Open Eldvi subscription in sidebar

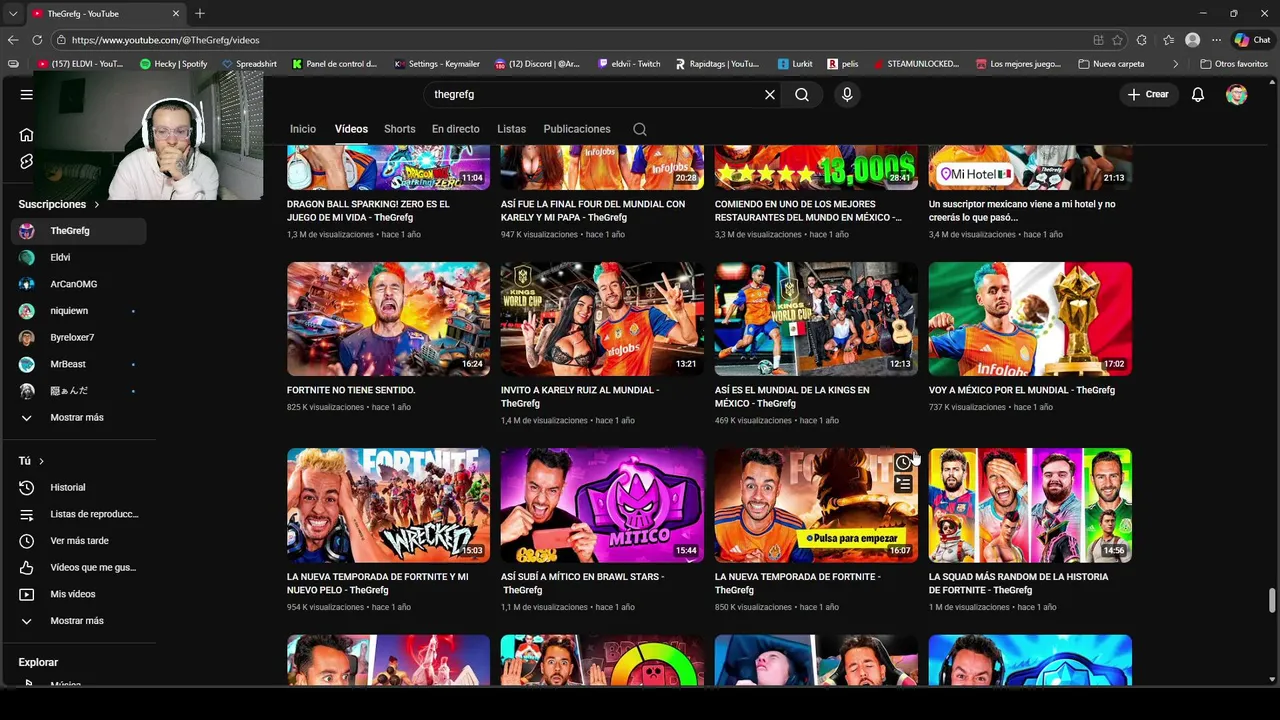79,257
